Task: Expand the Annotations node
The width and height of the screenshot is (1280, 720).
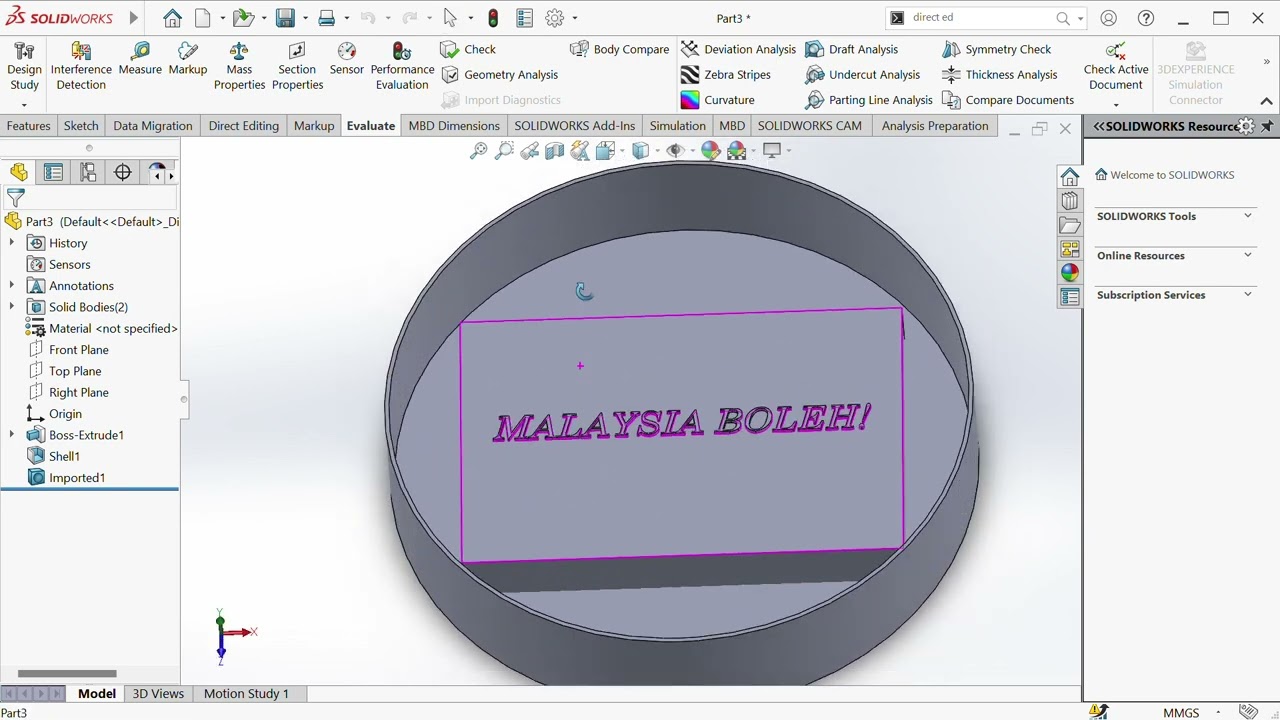Action: click(x=12, y=286)
